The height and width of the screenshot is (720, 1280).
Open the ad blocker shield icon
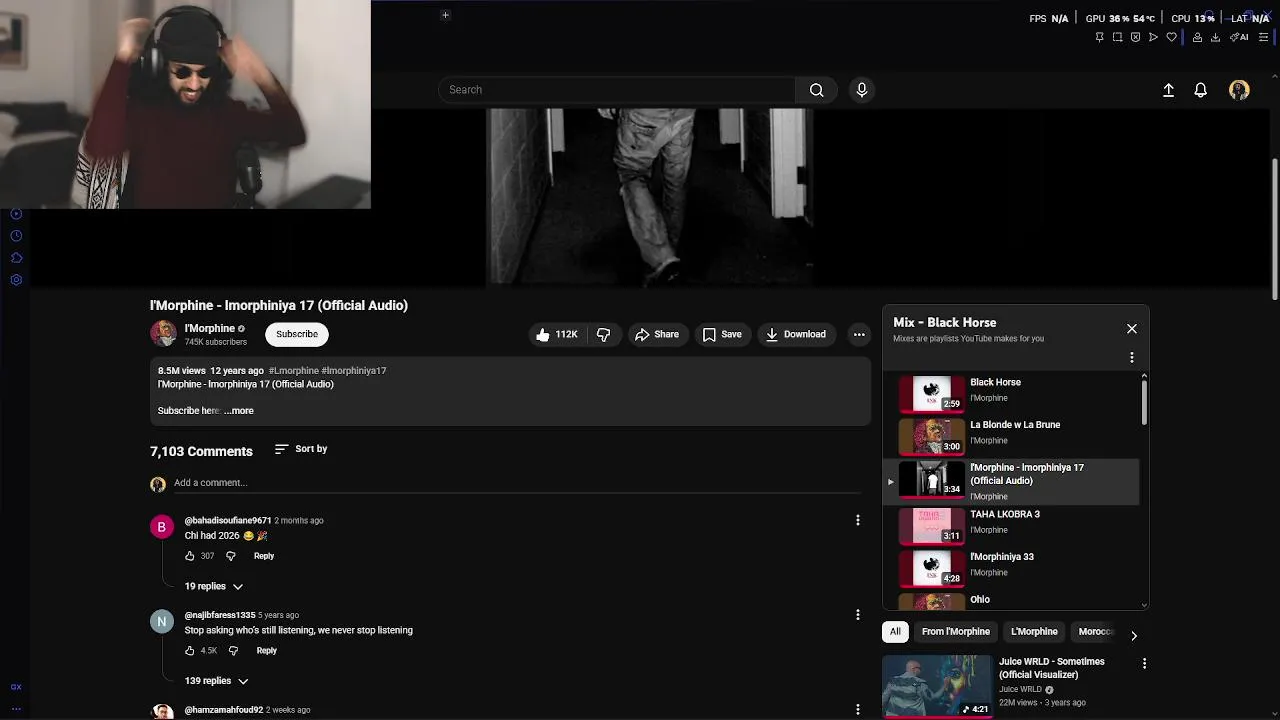click(x=1135, y=37)
